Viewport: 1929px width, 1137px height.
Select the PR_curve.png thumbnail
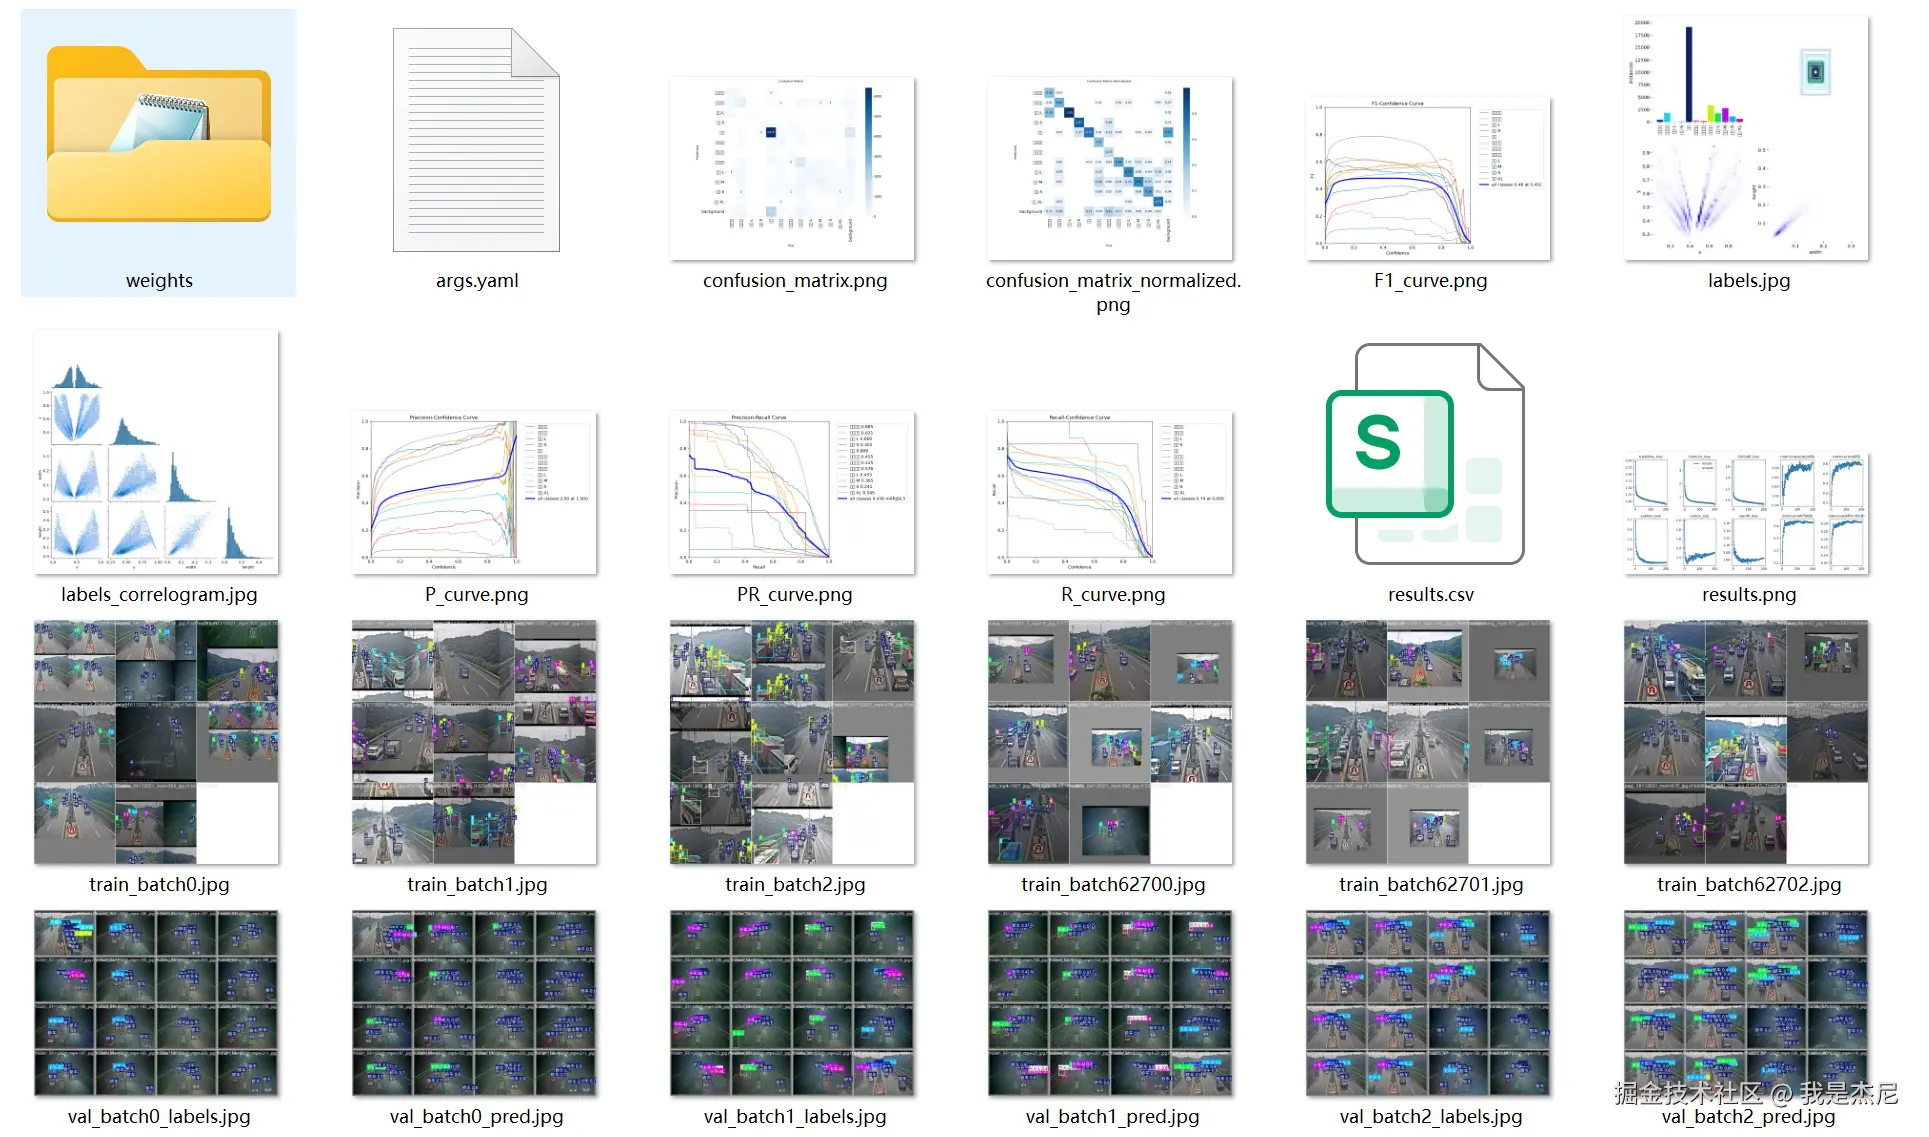point(792,492)
